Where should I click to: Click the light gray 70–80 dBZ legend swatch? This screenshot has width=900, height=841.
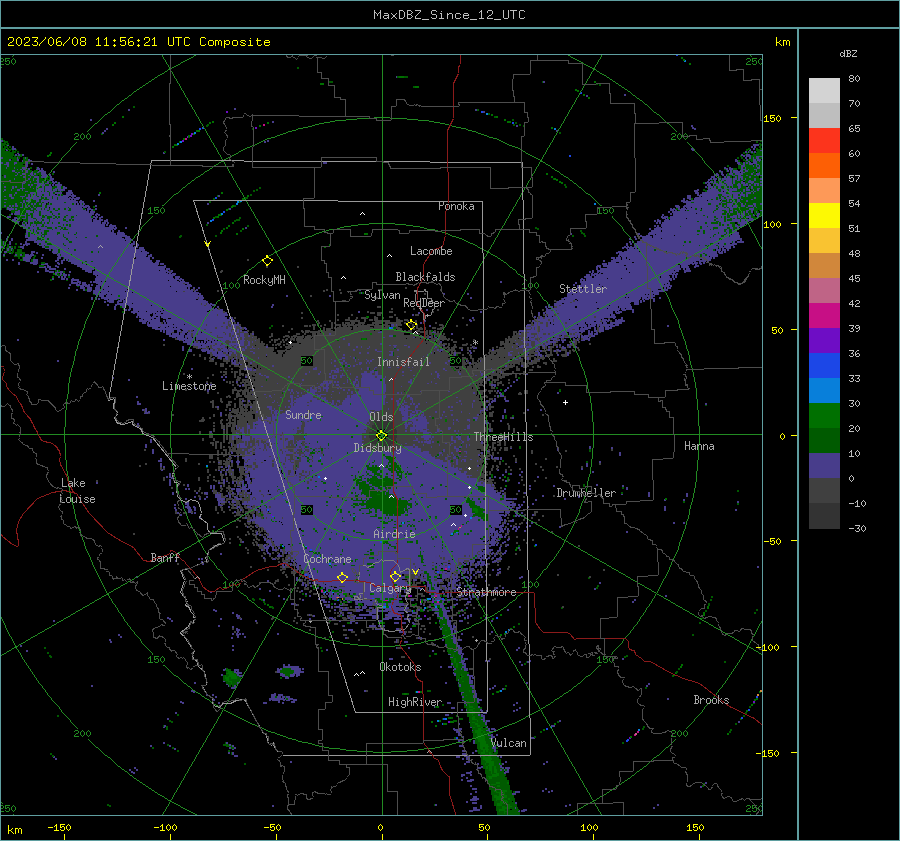824,91
